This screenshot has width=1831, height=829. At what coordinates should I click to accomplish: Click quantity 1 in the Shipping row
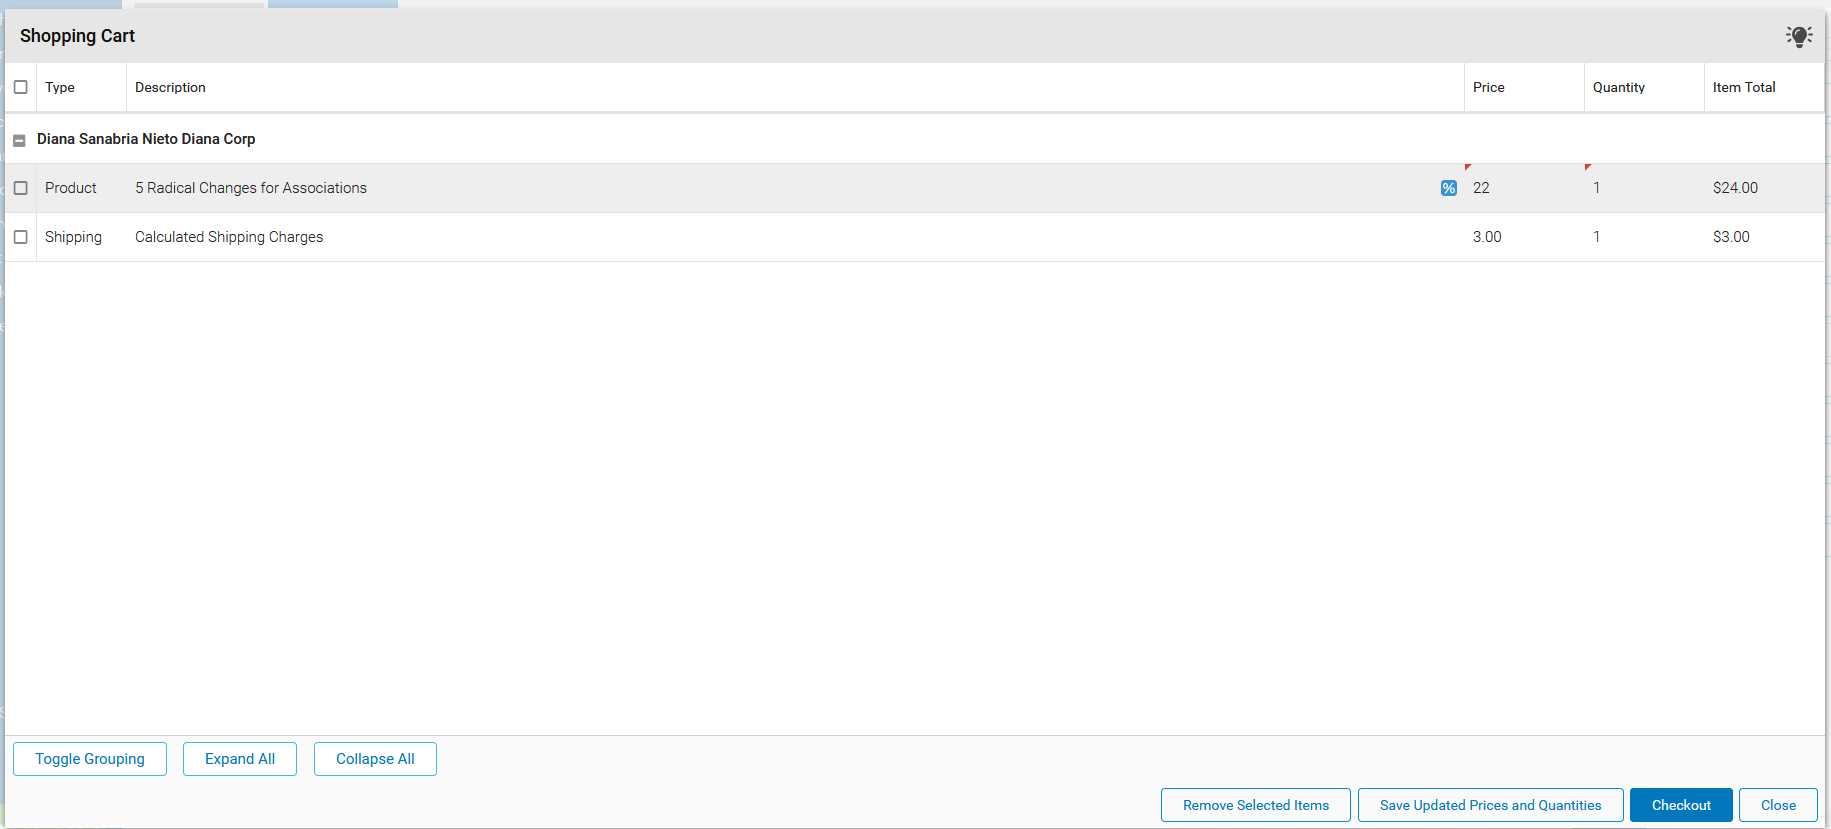[1644, 237]
